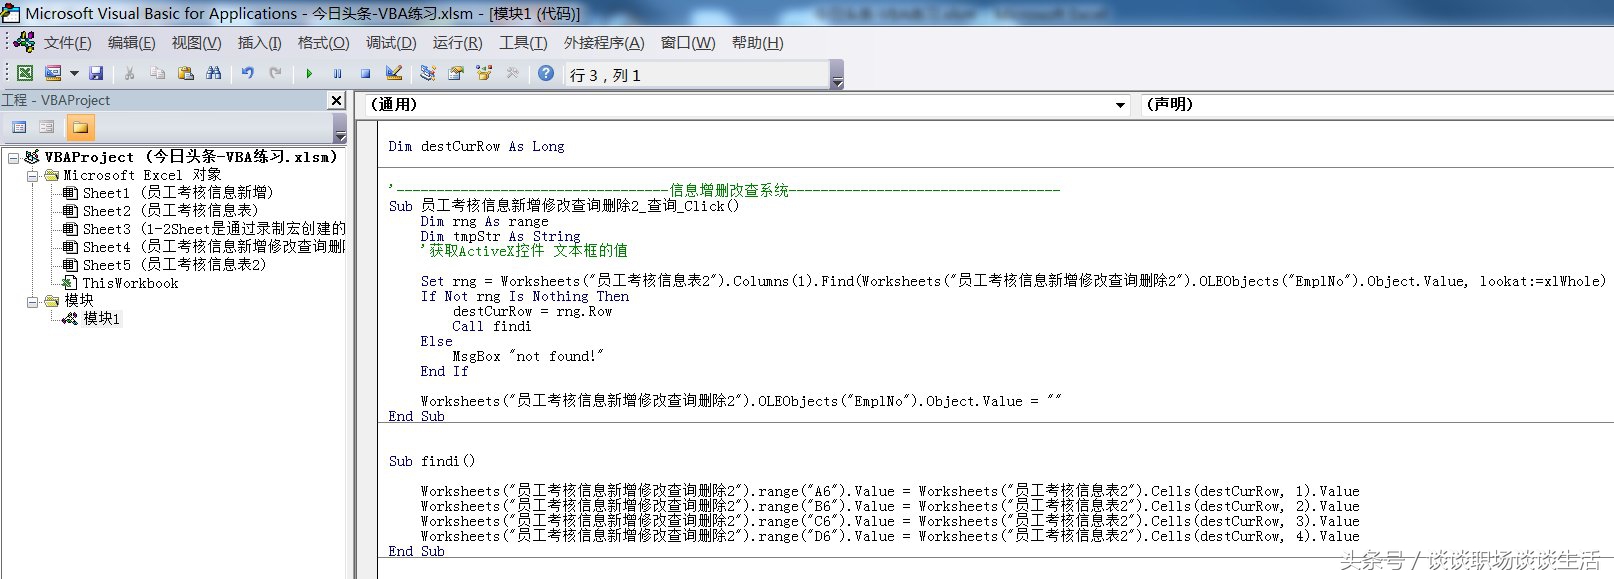Screen dimensions: 1614x579
Task: Open VBA Help question mark icon
Action: click(x=546, y=73)
